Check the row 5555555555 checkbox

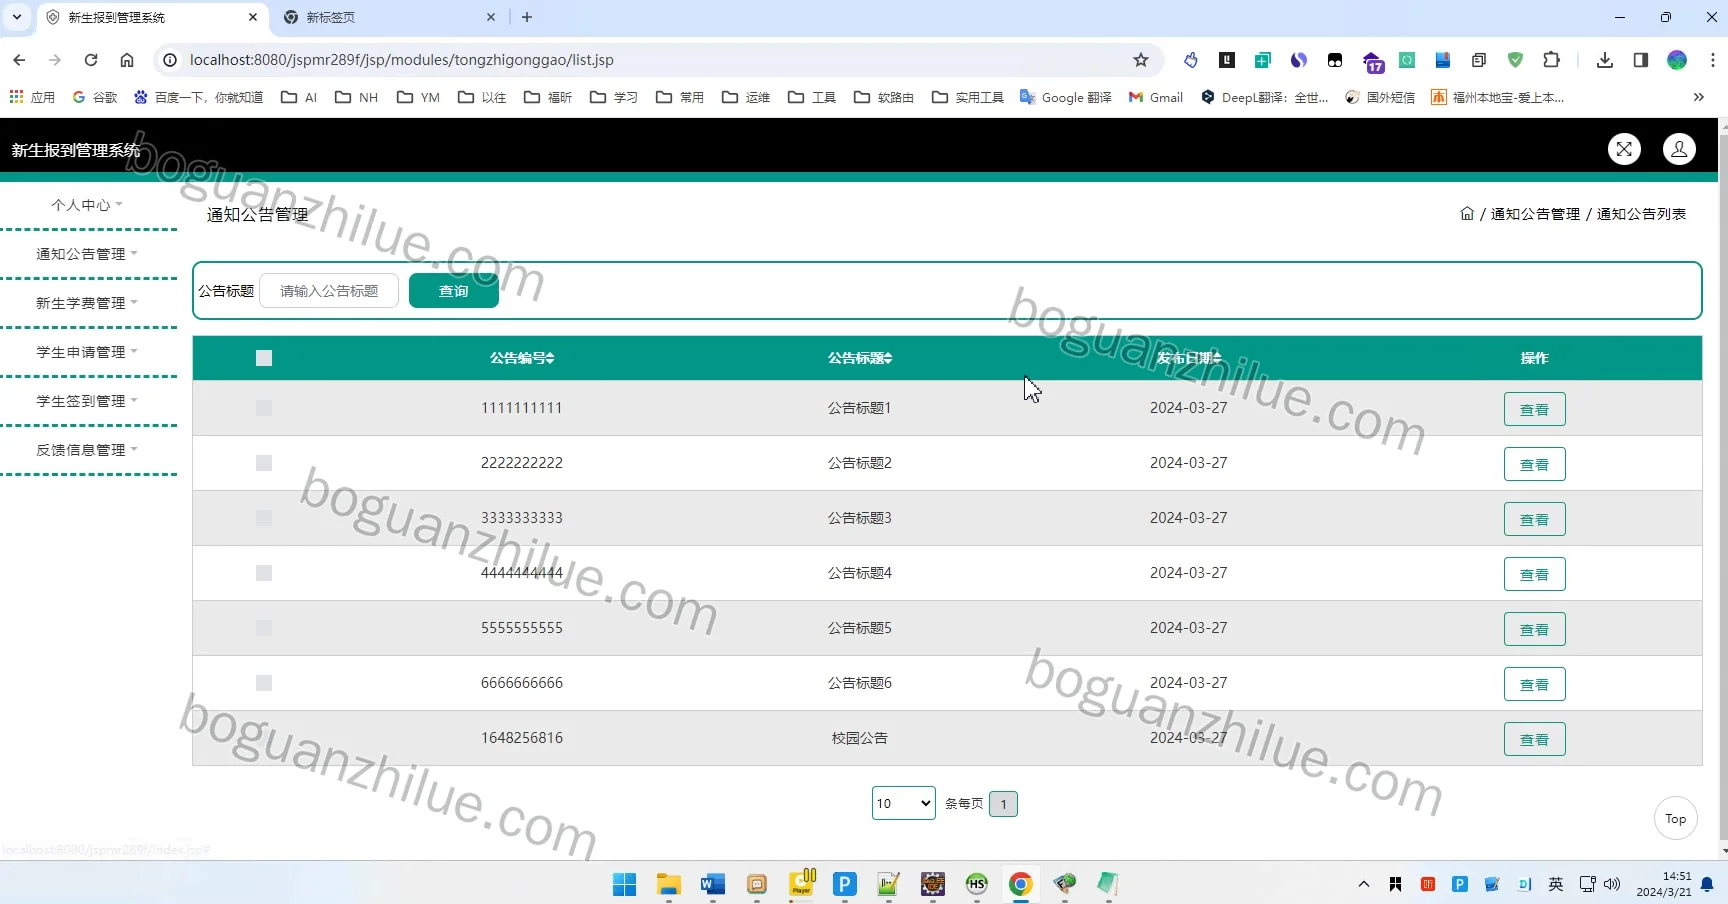[264, 628]
